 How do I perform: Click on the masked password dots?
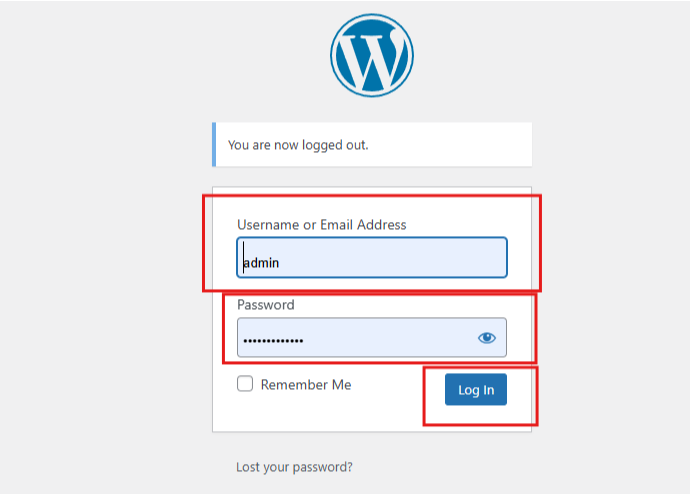tap(273, 341)
